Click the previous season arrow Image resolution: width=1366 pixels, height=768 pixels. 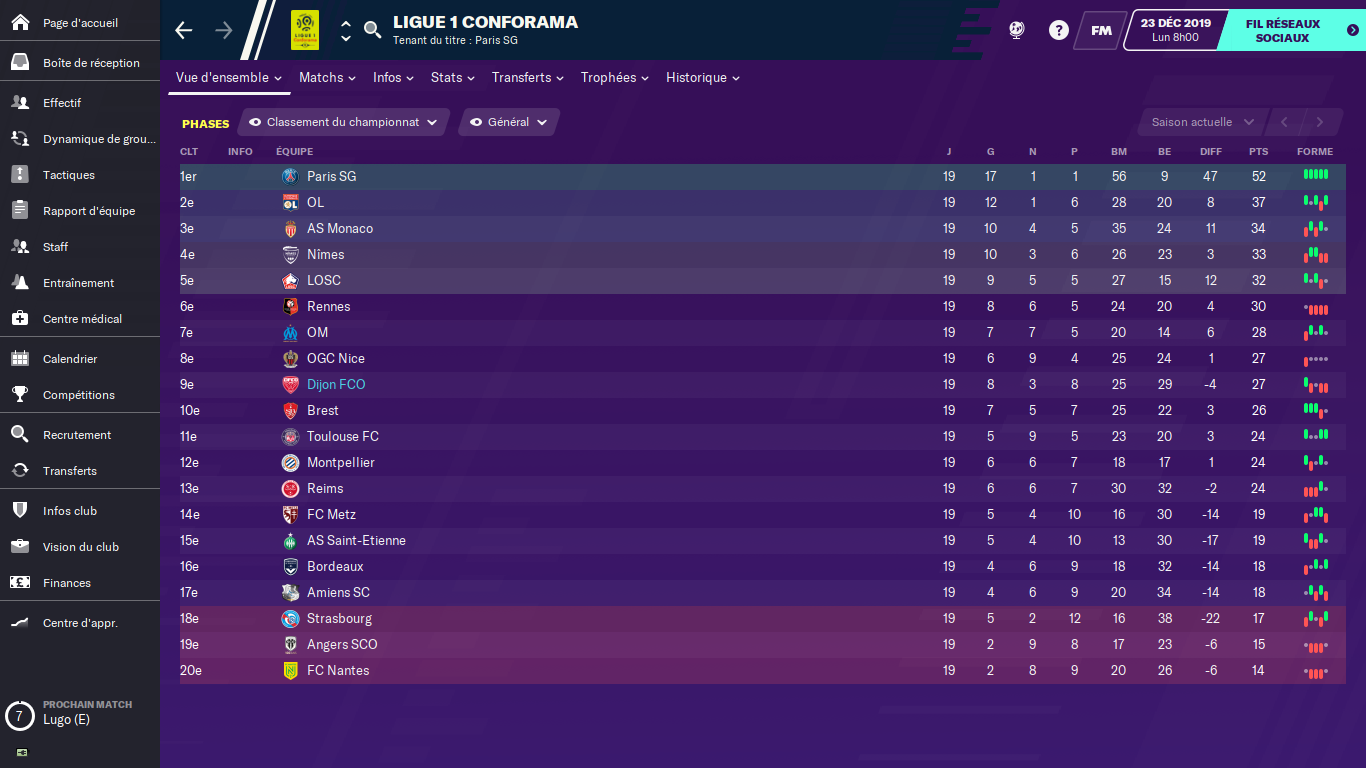tap(1284, 122)
